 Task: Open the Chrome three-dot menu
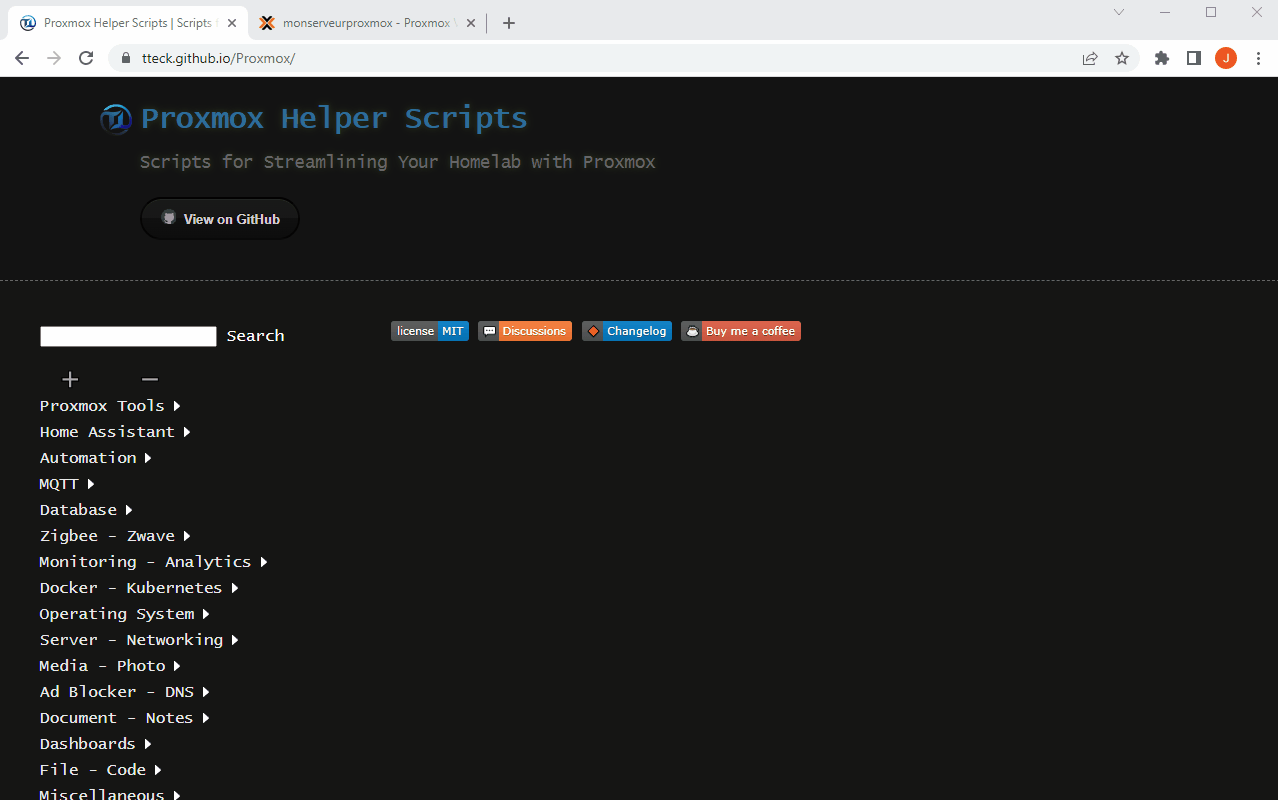pos(1258,58)
